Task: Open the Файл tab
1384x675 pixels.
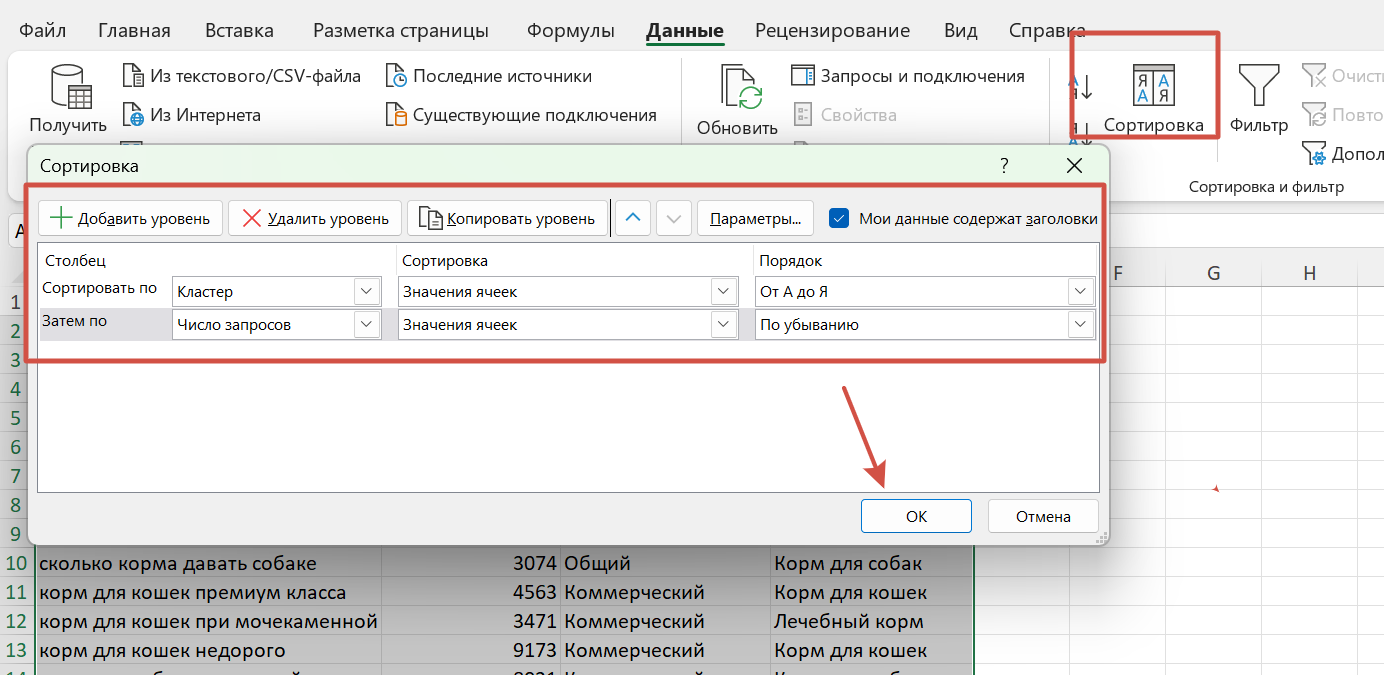Action: tap(43, 31)
